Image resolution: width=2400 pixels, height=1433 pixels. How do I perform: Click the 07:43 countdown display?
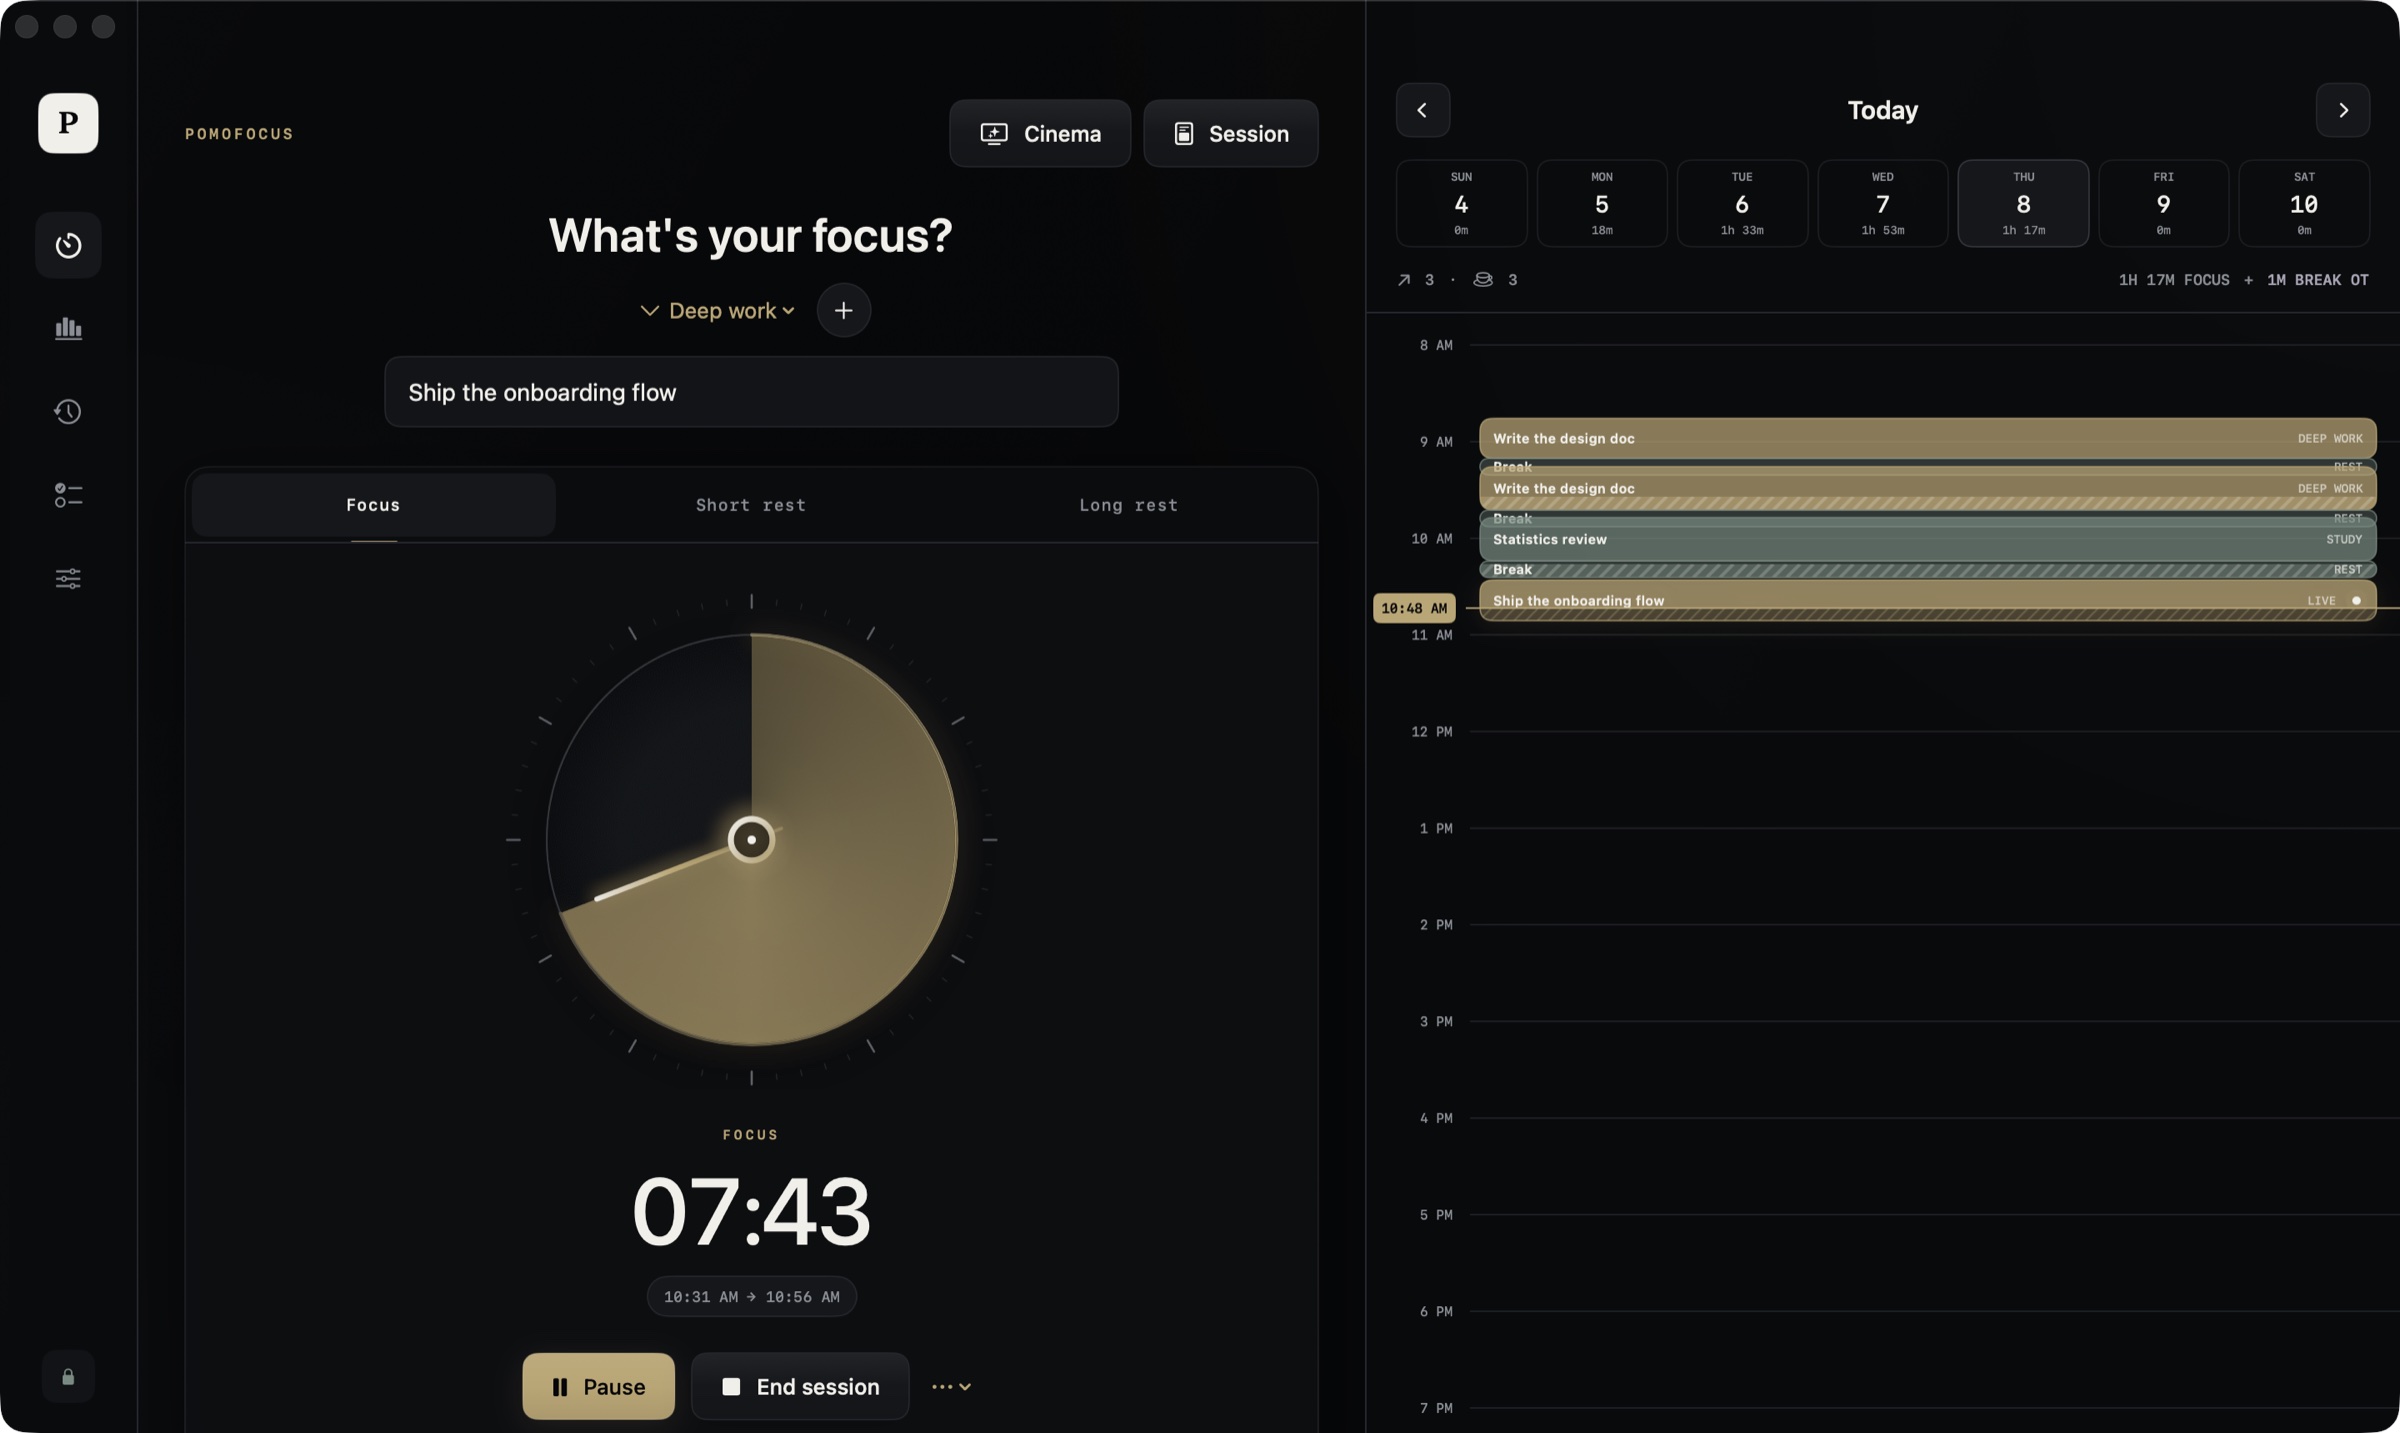[751, 1211]
